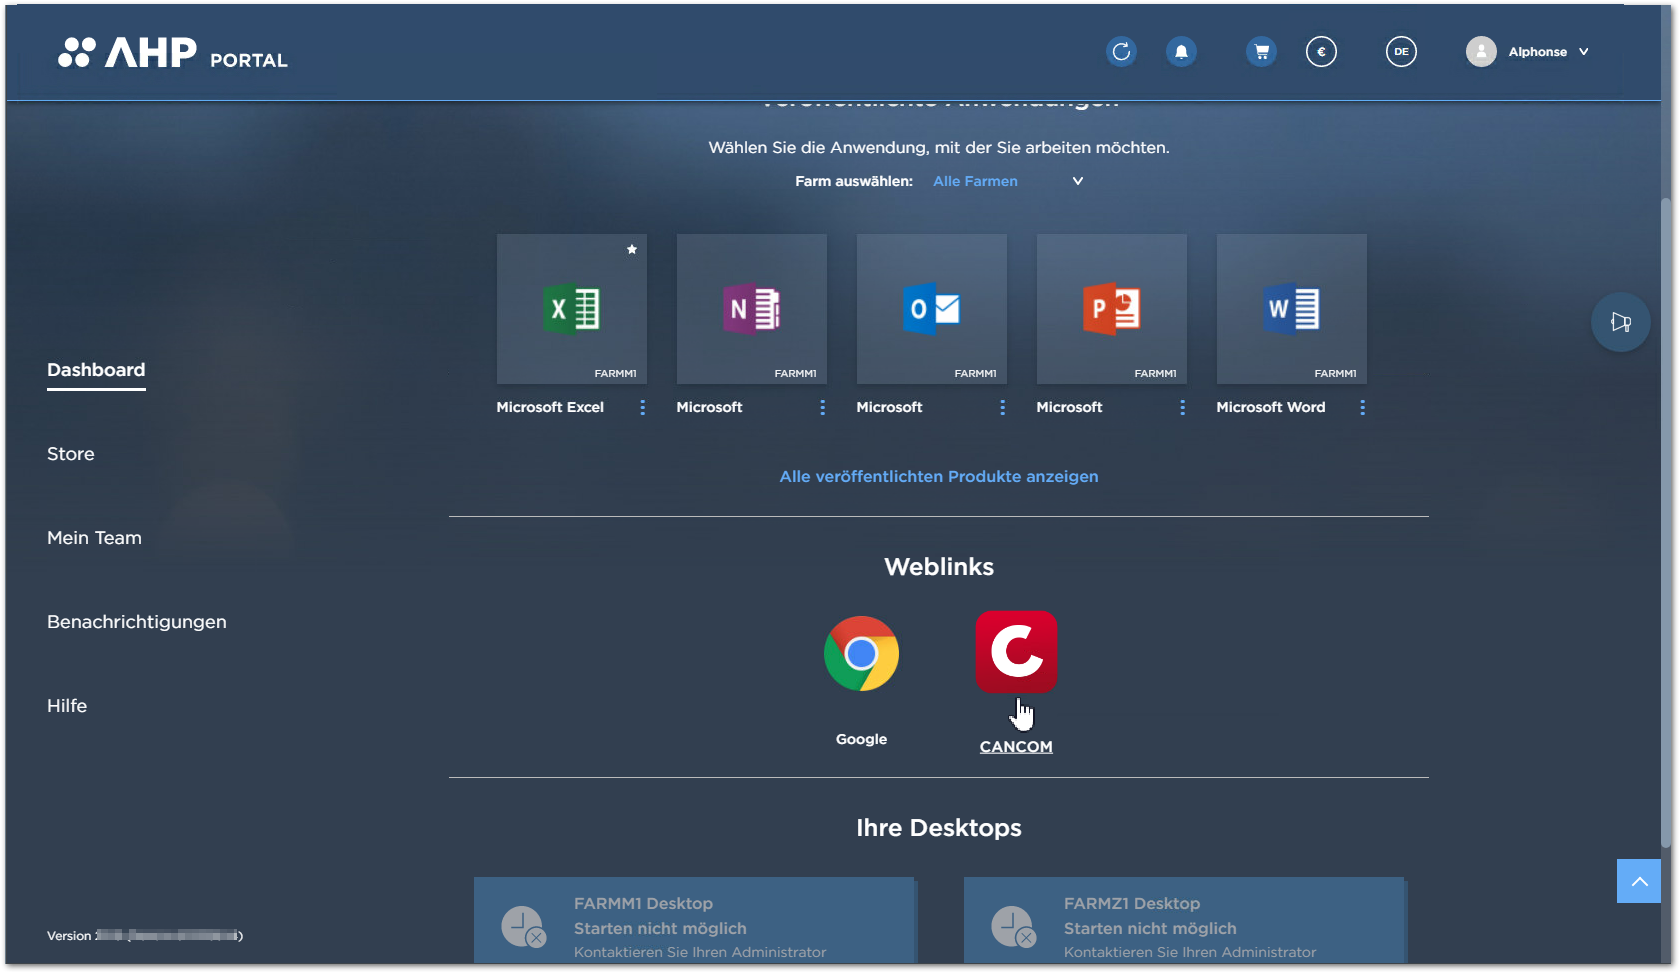Open Farm auswählen dropdown arrow
1680x973 pixels.
(1078, 181)
